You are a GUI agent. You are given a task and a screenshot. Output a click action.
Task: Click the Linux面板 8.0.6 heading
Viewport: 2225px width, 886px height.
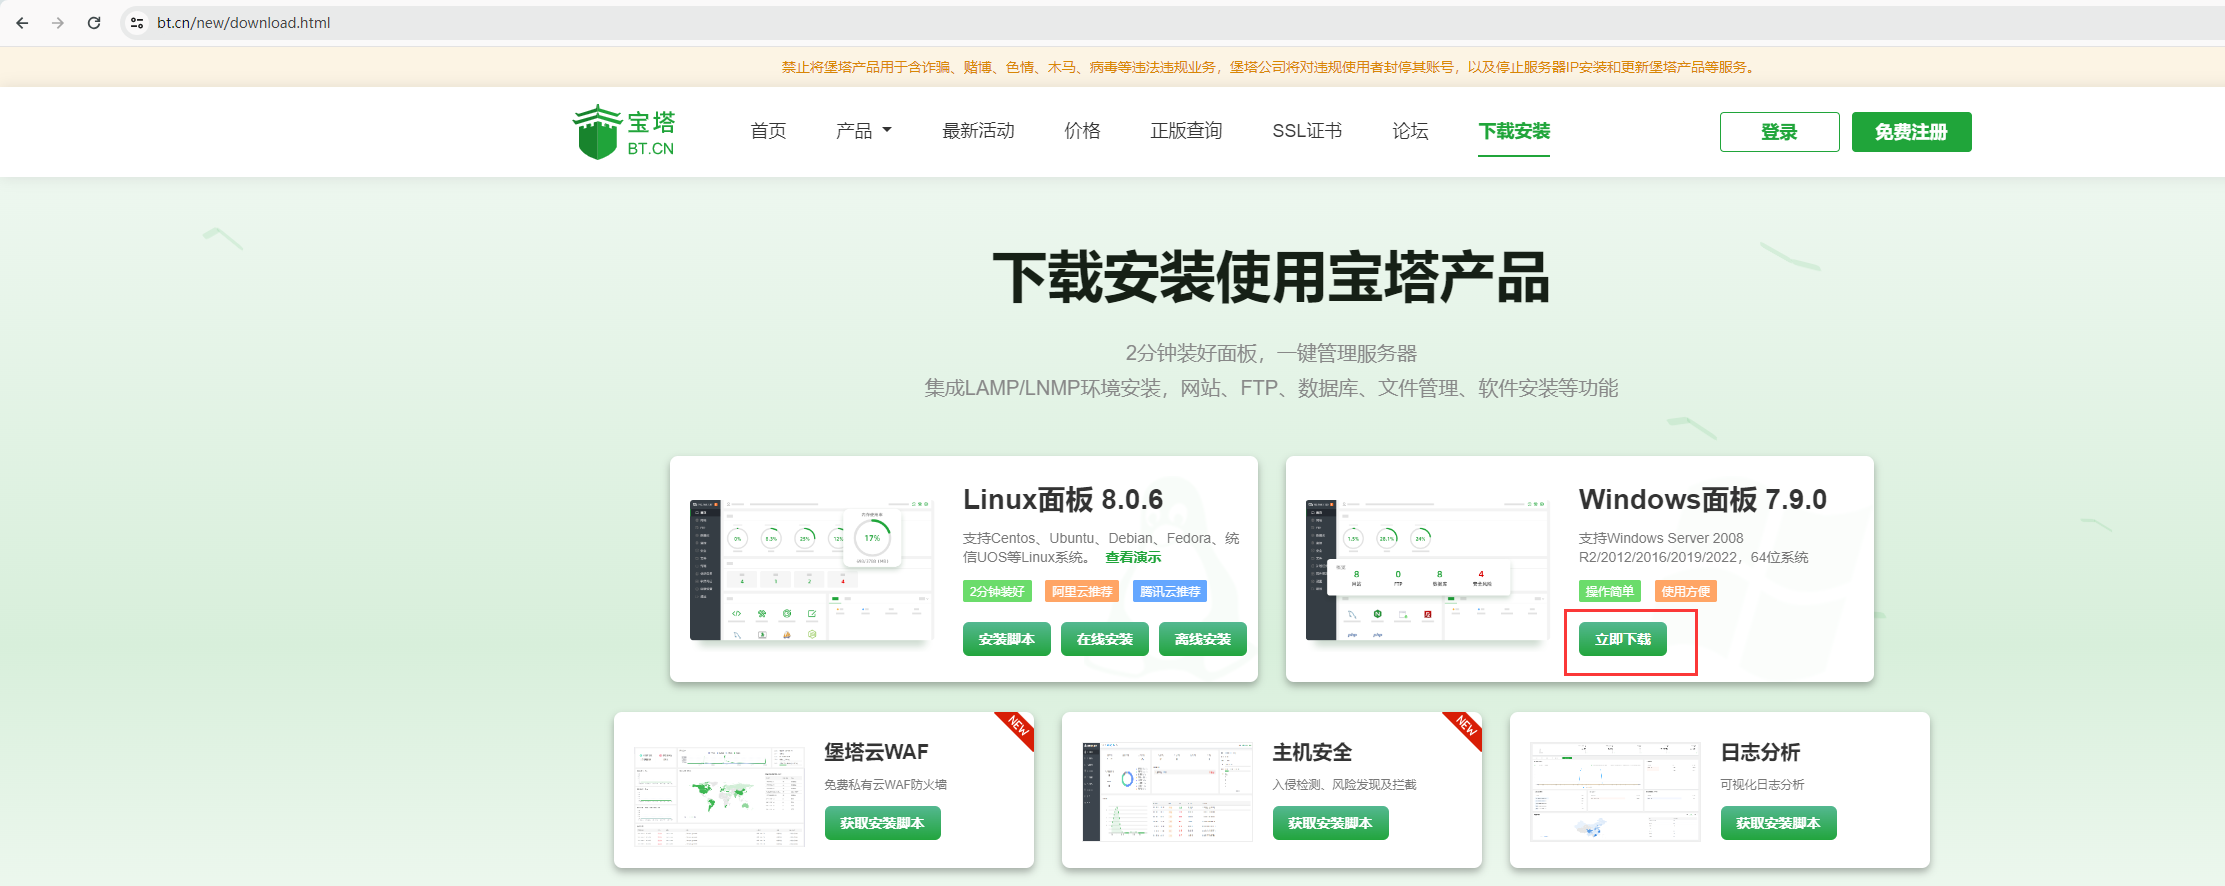click(x=1062, y=499)
